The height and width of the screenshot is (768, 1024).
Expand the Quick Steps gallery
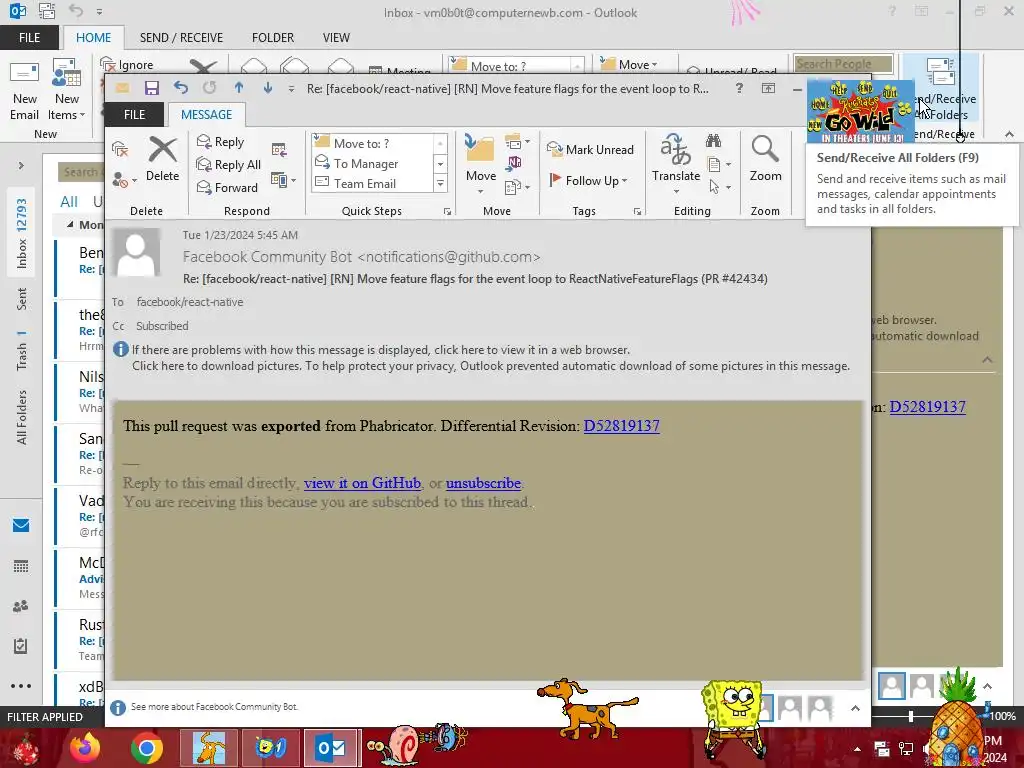[441, 184]
